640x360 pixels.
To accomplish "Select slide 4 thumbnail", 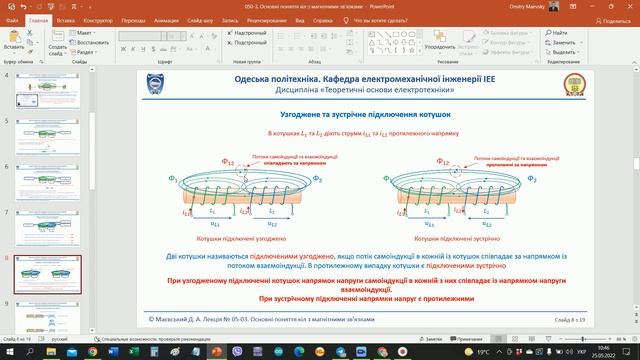I will (47, 91).
